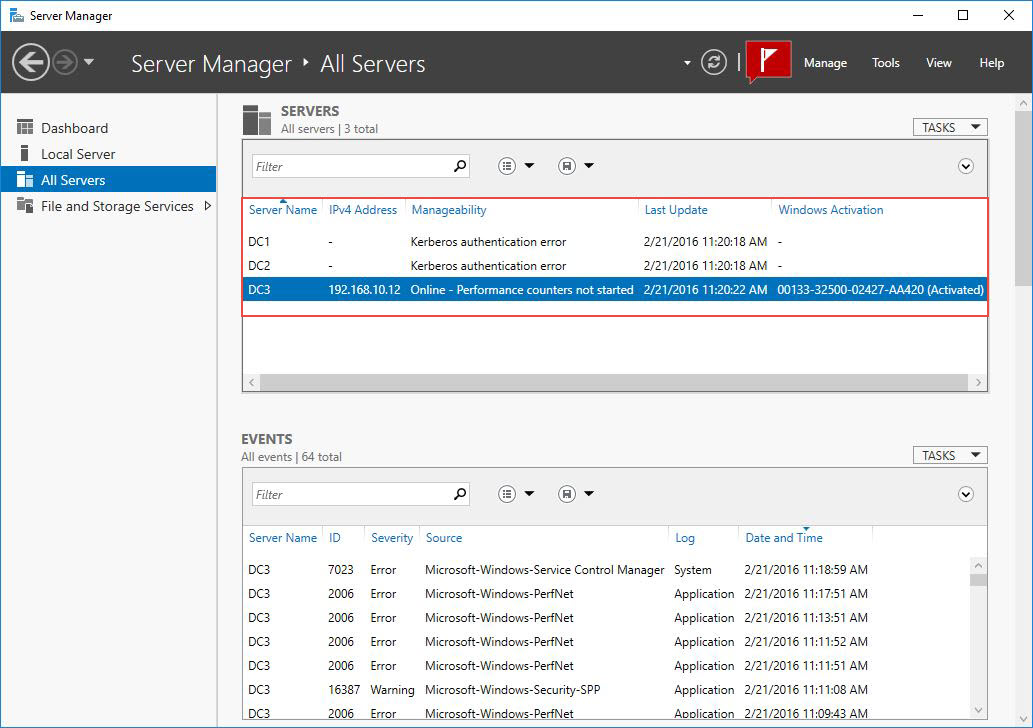Click the Refresh icon in the header
The image size is (1033, 728).
pyautogui.click(x=713, y=61)
